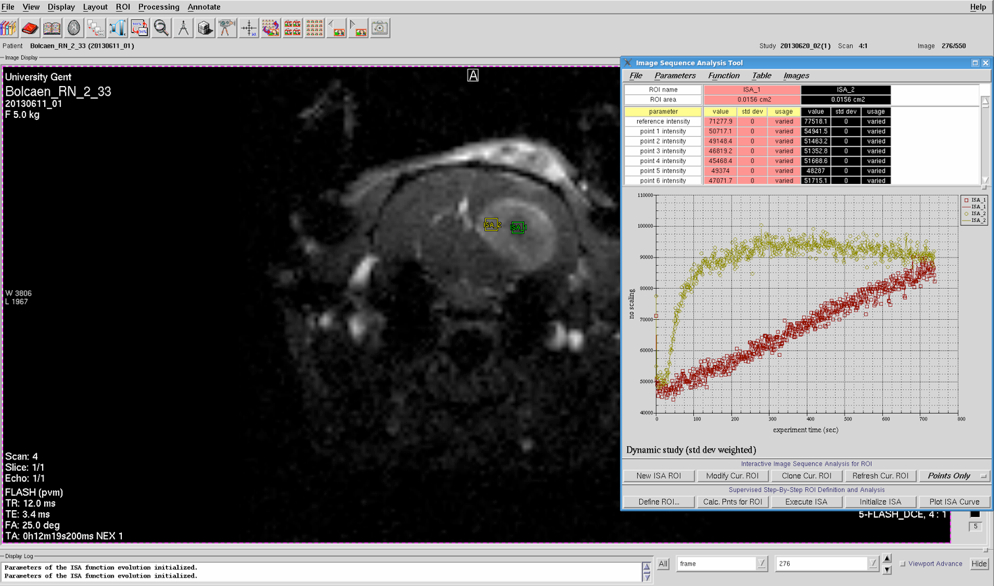Click the parameter table vertical scrollbar
Viewport: 994px width, 586px height.
(x=985, y=140)
